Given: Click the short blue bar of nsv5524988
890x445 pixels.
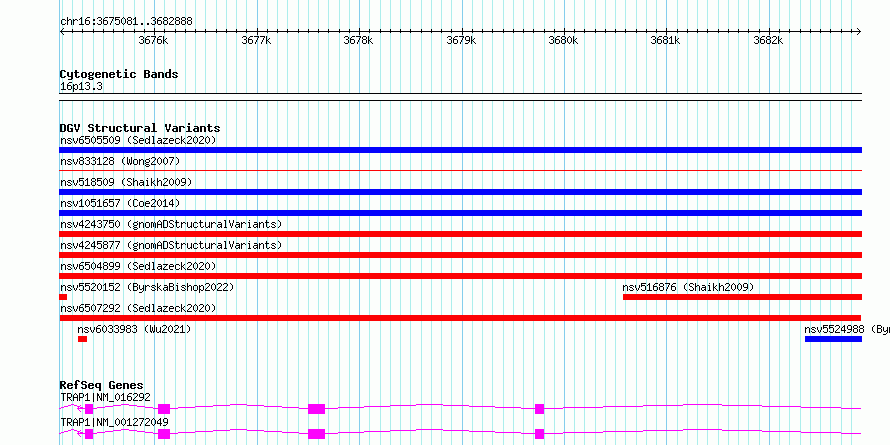Looking at the screenshot, I should pos(833,339).
